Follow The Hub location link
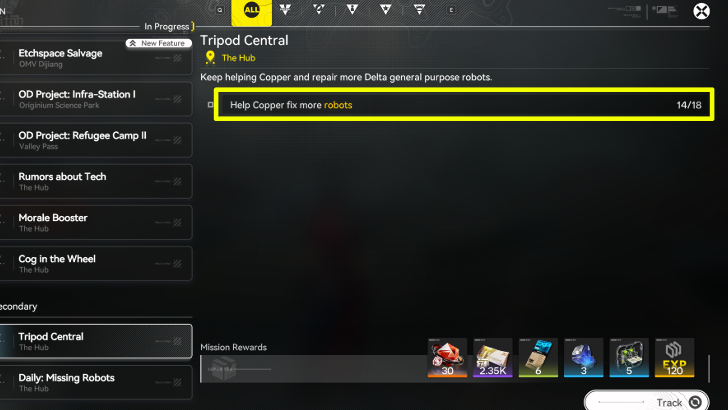728x410 pixels. tap(238, 58)
